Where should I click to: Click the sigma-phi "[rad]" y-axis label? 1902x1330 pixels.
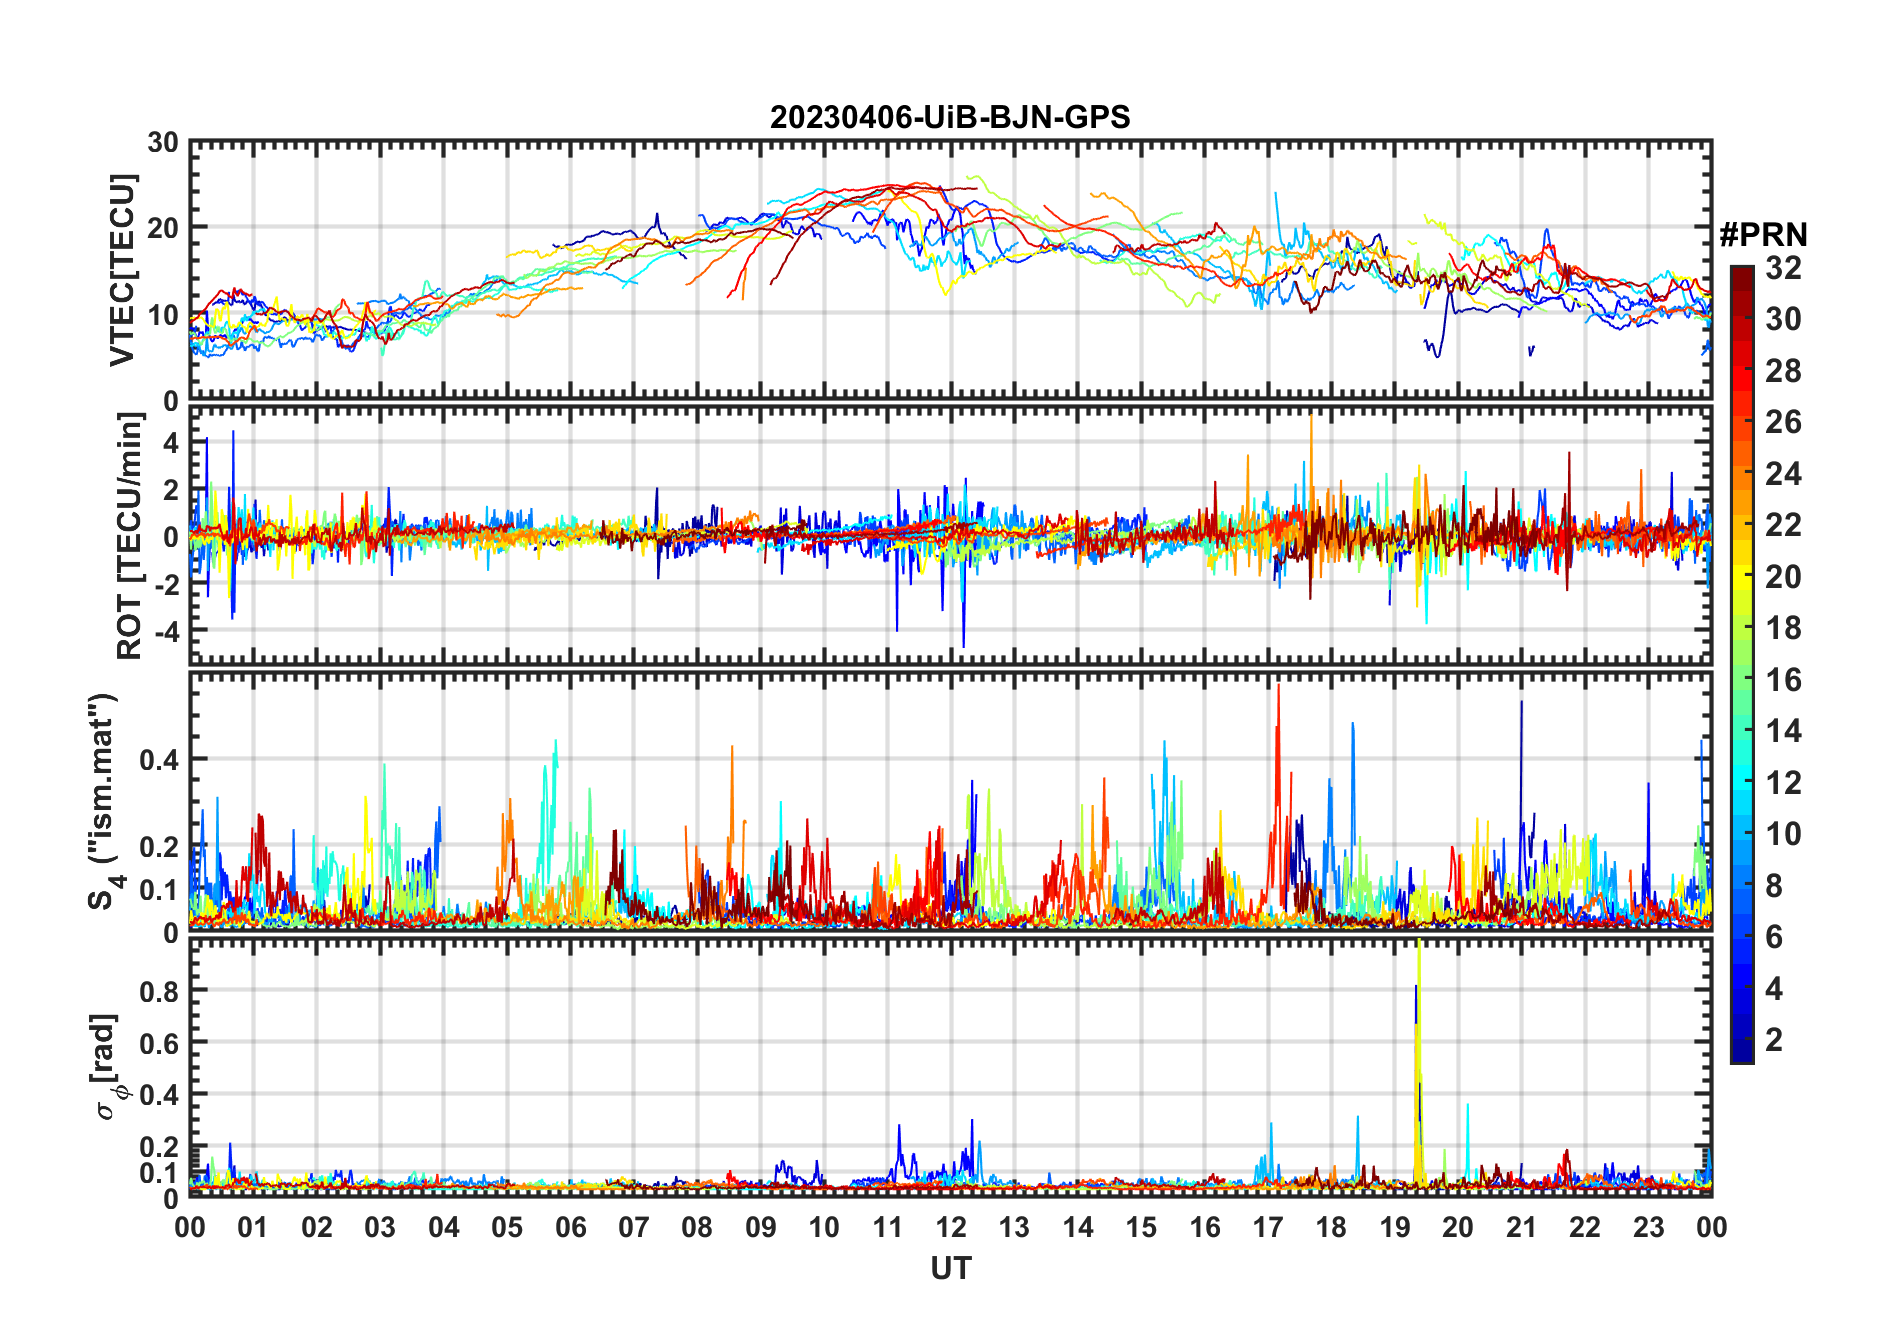(108, 1066)
